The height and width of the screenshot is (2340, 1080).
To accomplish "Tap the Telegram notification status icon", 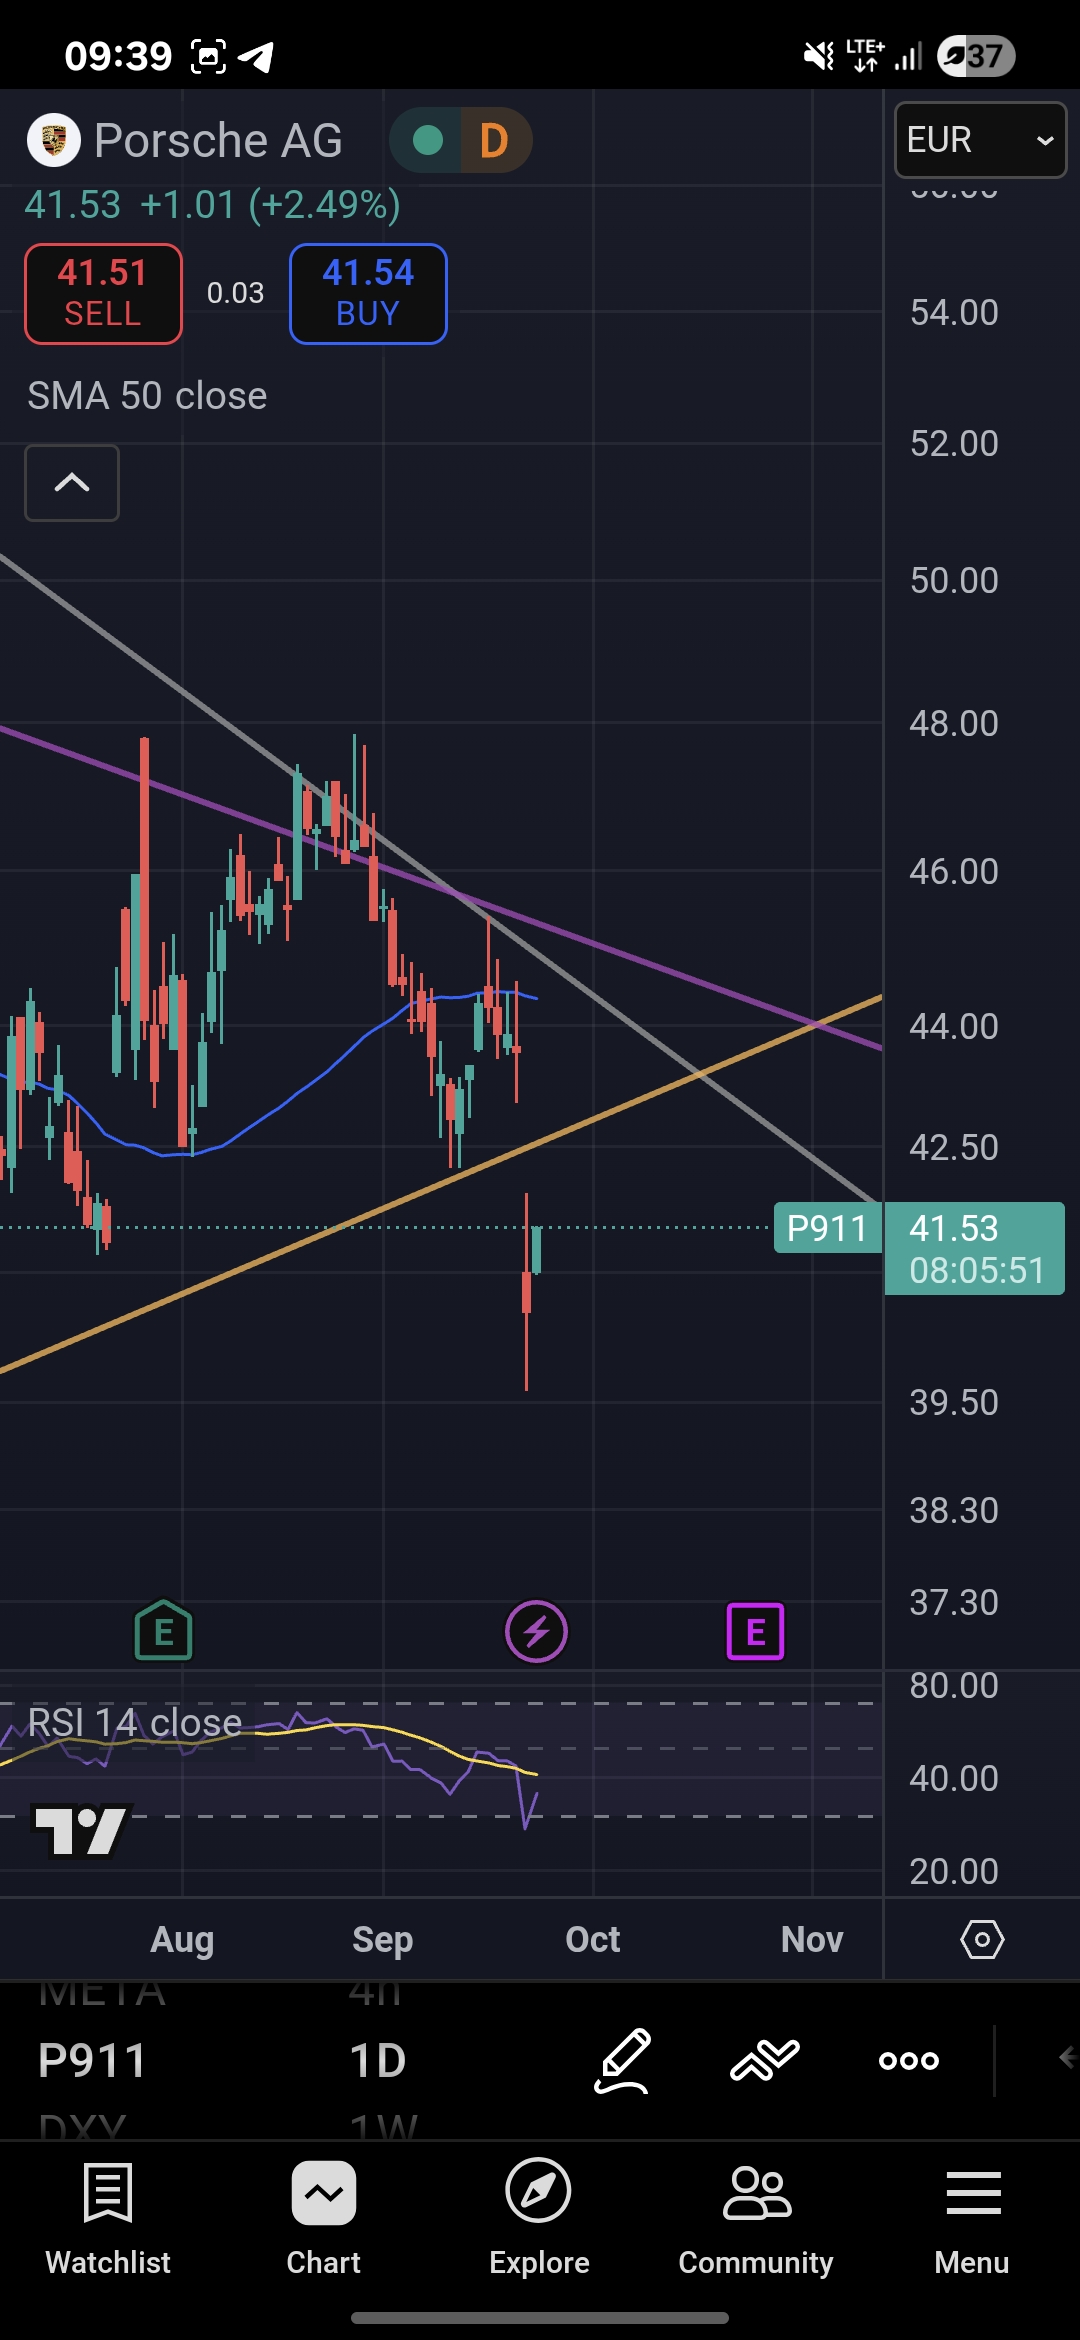I will (x=257, y=56).
